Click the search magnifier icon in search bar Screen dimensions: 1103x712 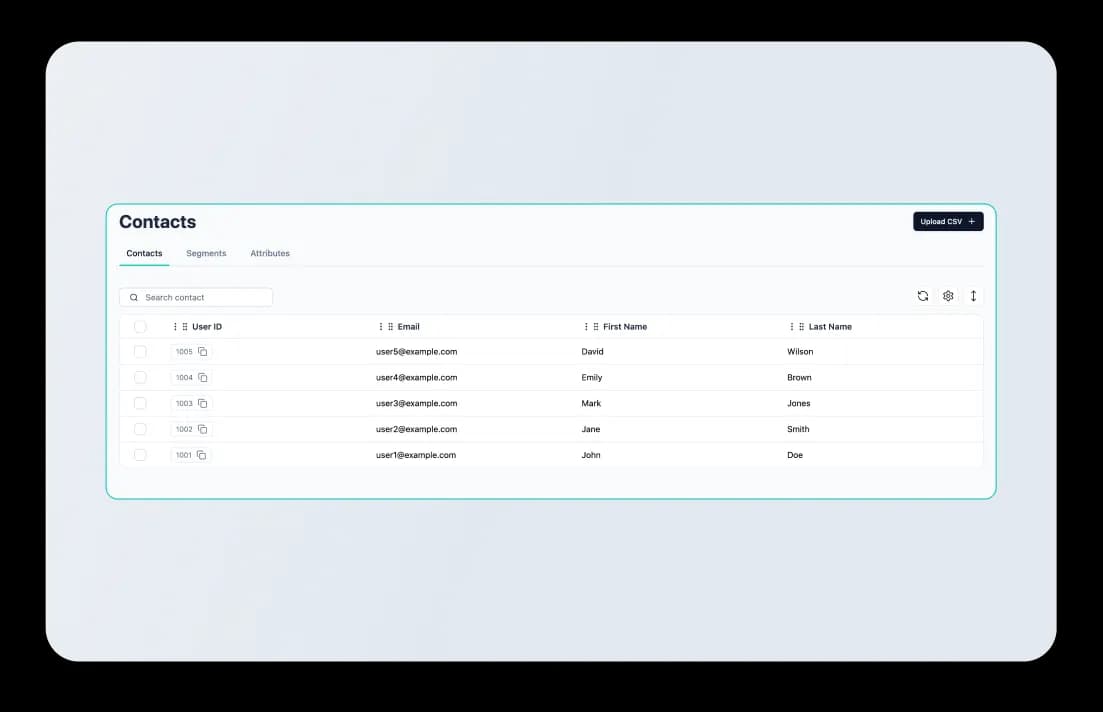point(134,297)
